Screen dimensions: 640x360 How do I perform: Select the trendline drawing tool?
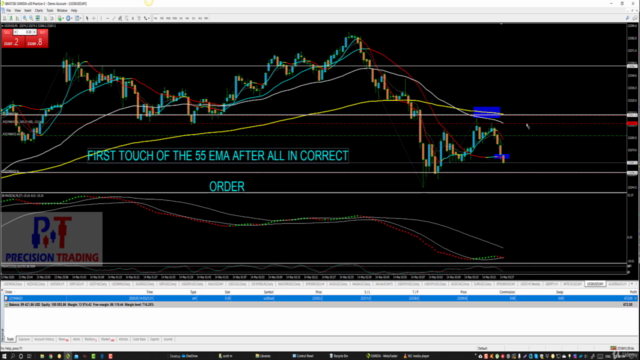114,18
